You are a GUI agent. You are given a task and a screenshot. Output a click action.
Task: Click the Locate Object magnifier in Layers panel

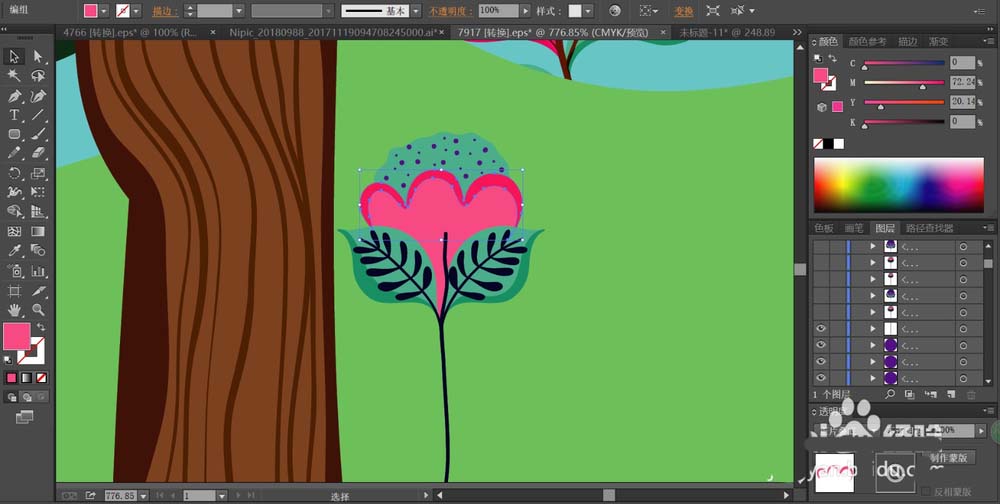tap(890, 395)
